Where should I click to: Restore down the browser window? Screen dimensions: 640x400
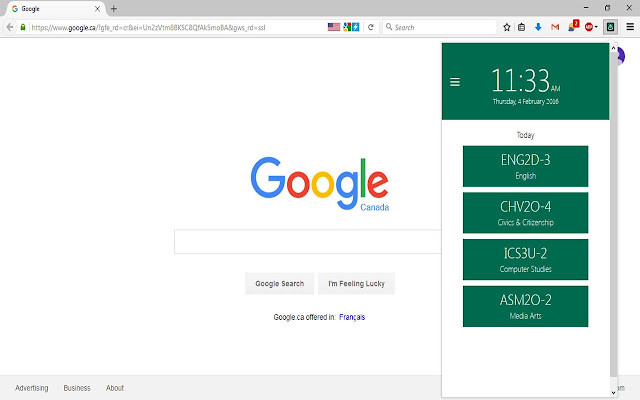pos(607,8)
